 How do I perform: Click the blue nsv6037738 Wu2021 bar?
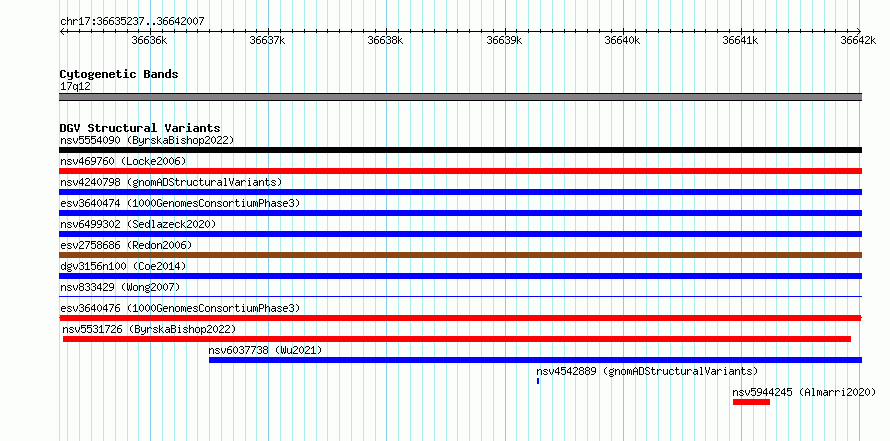coord(535,360)
